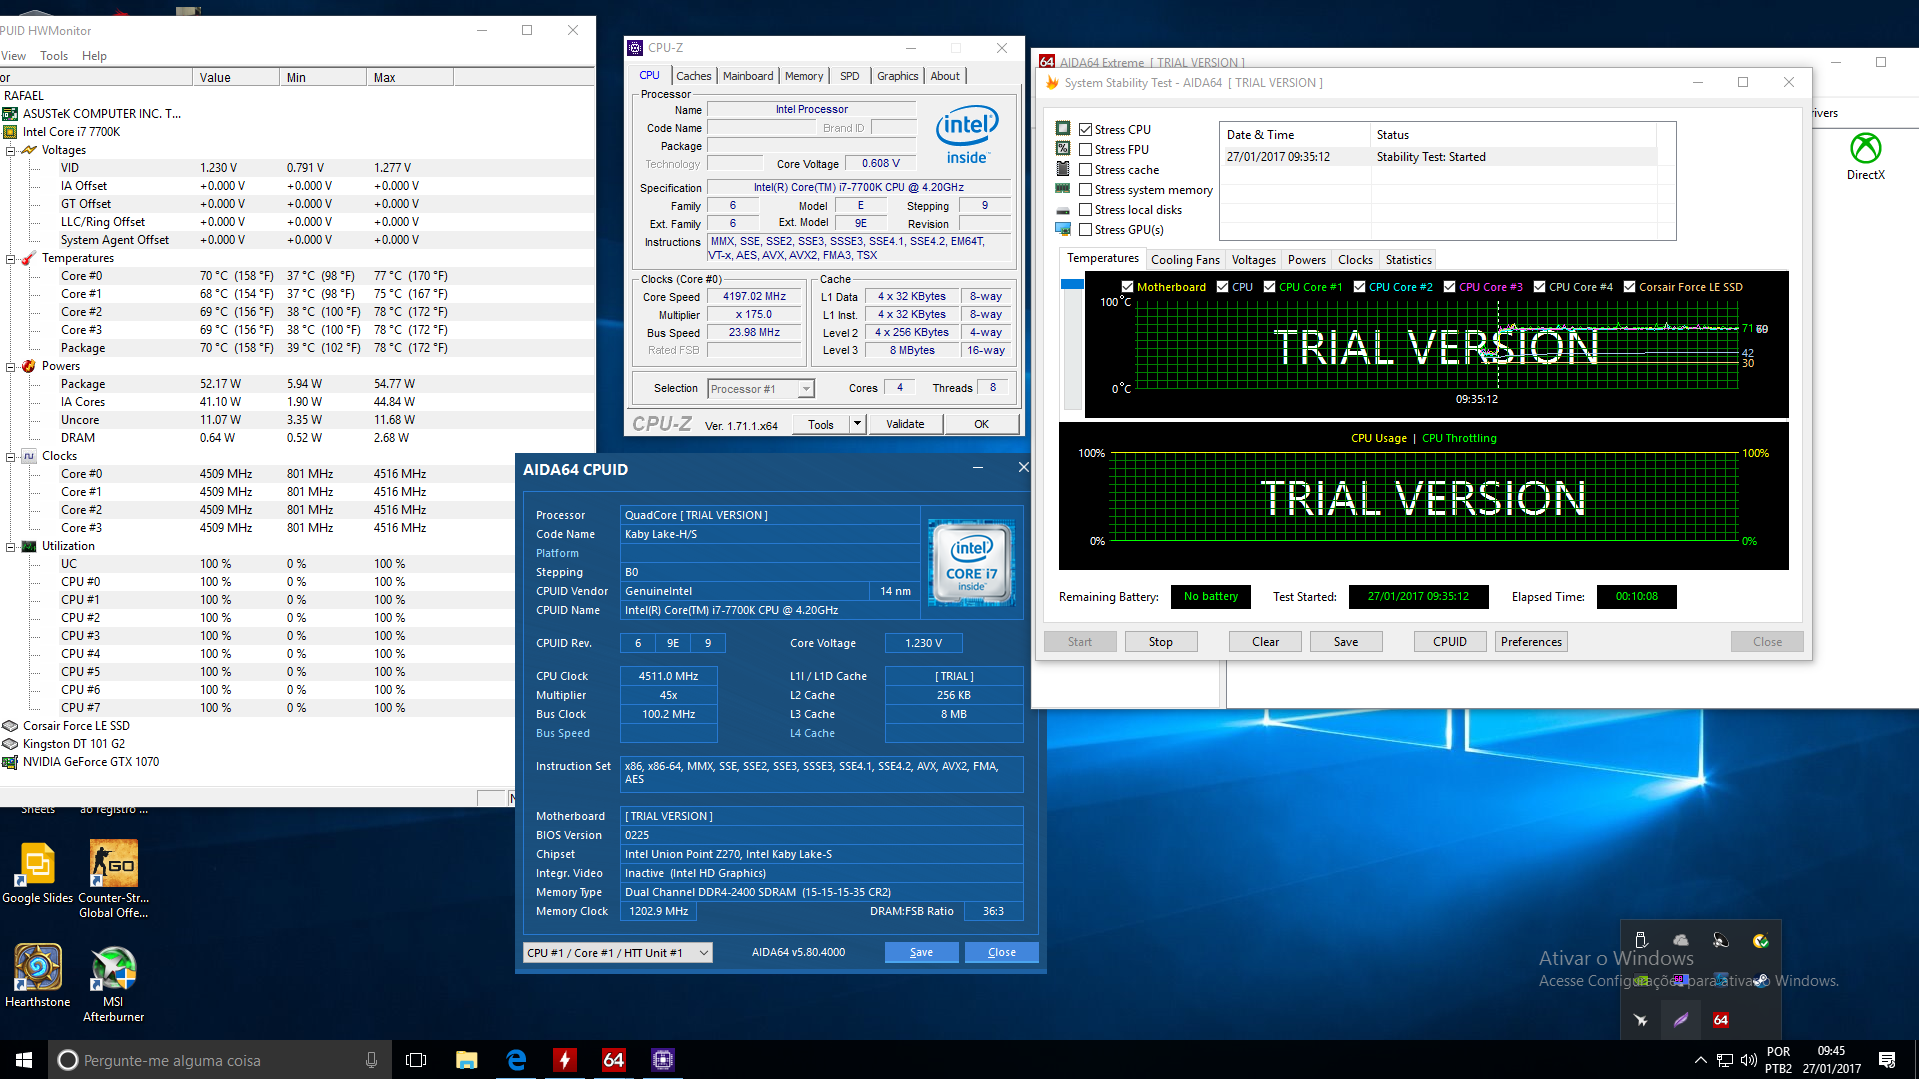Launch Hearthstone desktop shortcut

click(38, 976)
